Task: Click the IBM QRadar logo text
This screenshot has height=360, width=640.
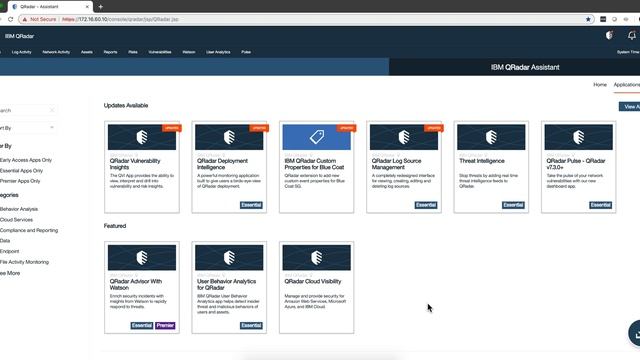Action: click(20, 36)
